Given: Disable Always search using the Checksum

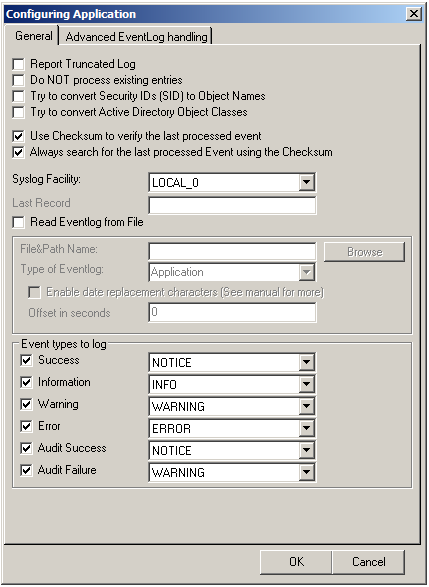Looking at the screenshot, I should coord(18,152).
